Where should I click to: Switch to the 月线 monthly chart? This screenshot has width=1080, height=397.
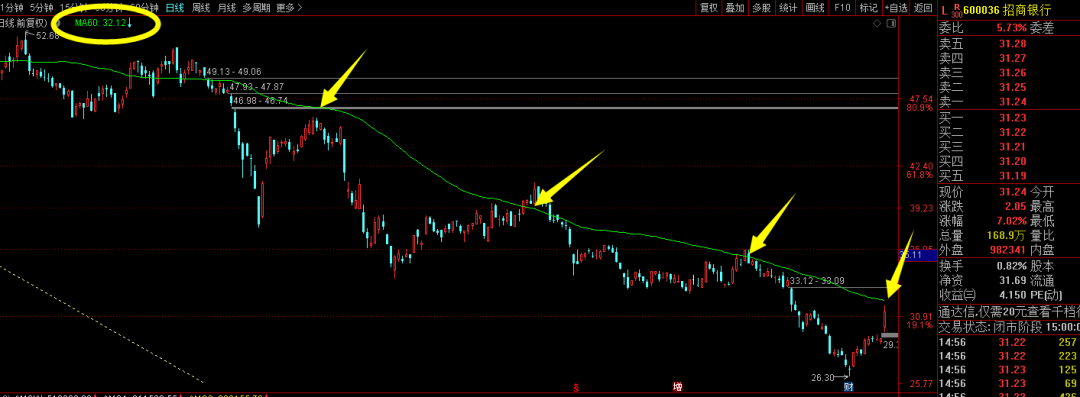point(226,8)
